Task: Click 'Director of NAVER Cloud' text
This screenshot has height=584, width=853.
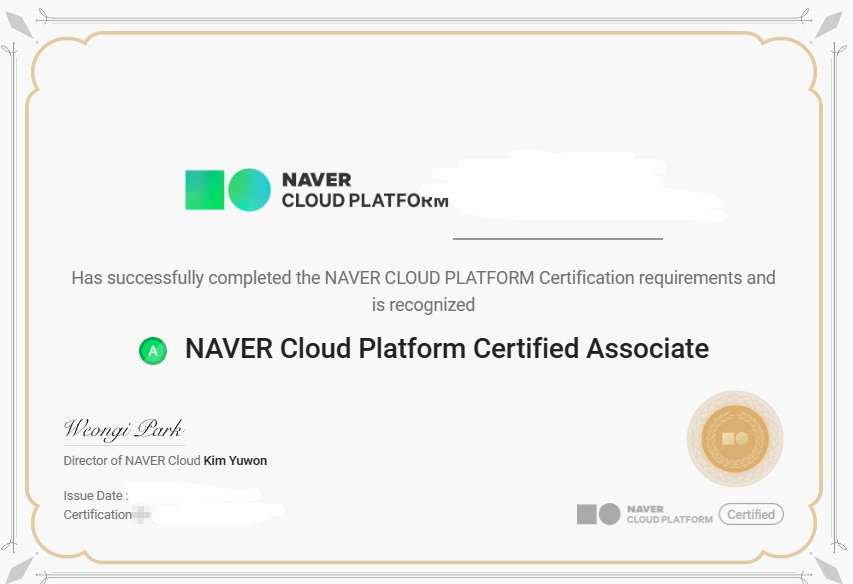Action: (132, 461)
